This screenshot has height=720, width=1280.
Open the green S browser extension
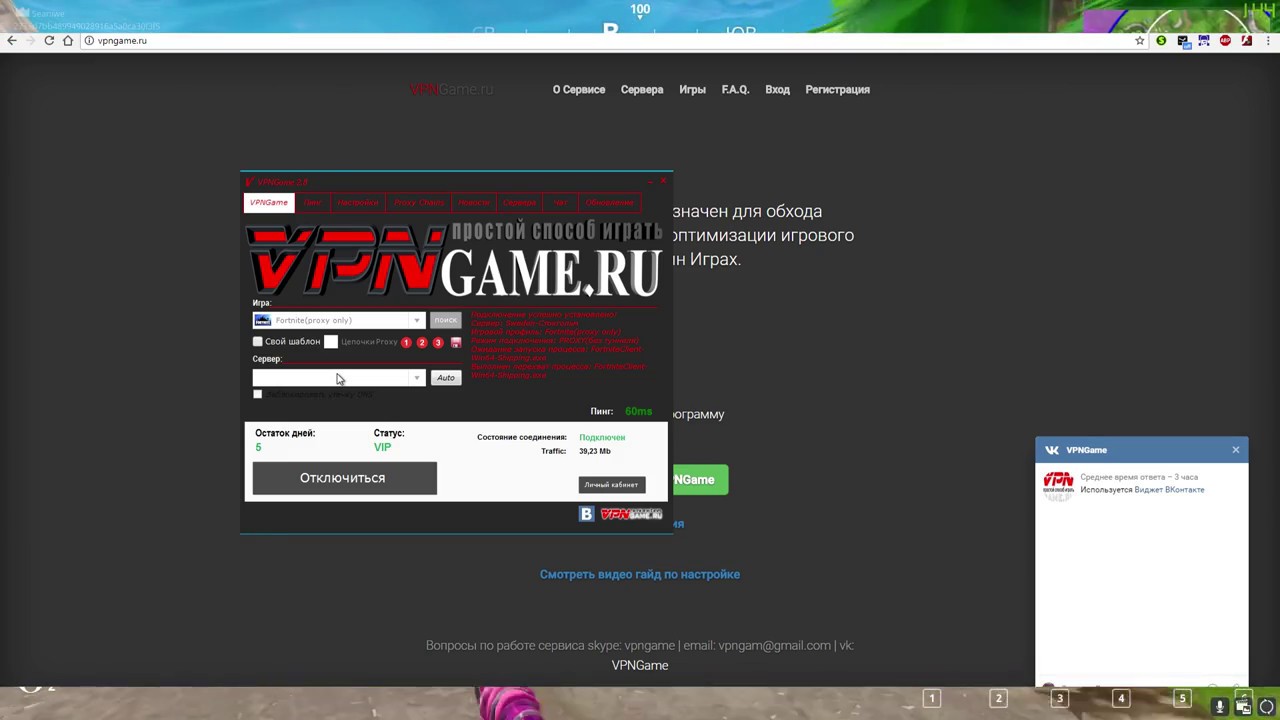point(1161,41)
